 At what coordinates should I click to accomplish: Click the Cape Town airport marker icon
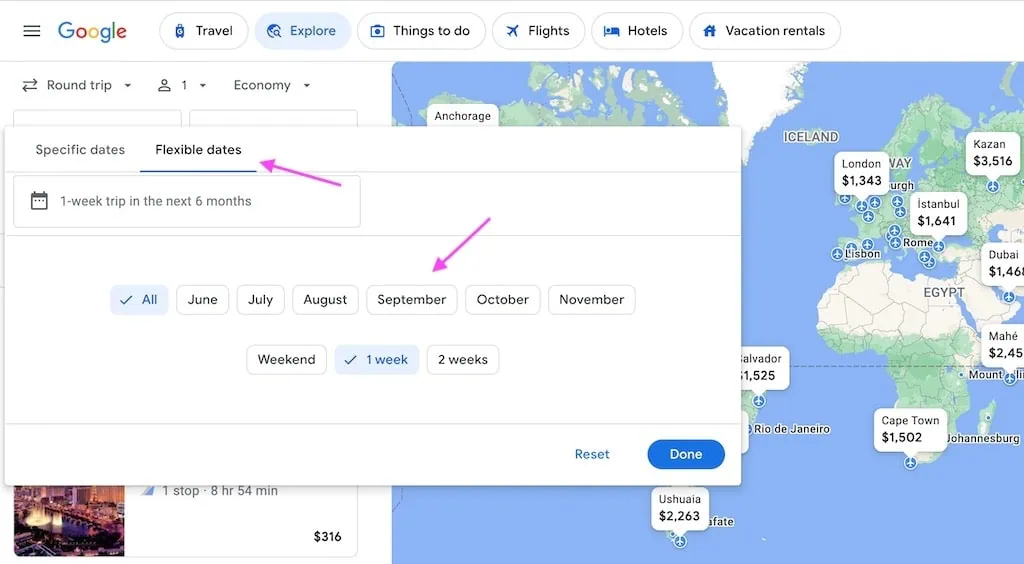(910, 462)
